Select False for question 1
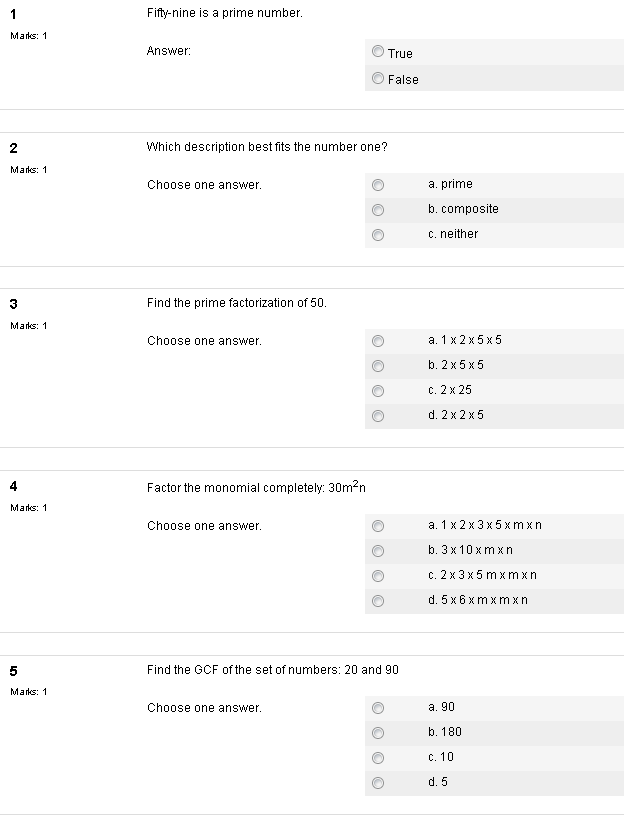 (x=378, y=78)
